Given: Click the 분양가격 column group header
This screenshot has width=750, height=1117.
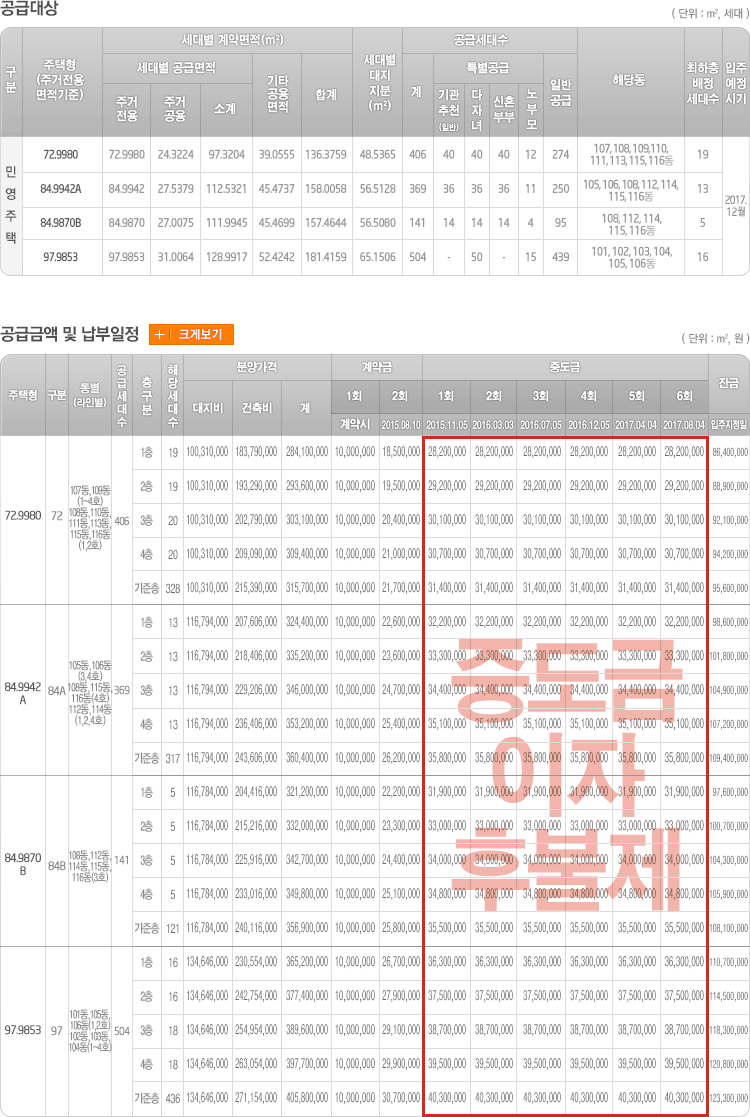Looking at the screenshot, I should click(x=257, y=366).
